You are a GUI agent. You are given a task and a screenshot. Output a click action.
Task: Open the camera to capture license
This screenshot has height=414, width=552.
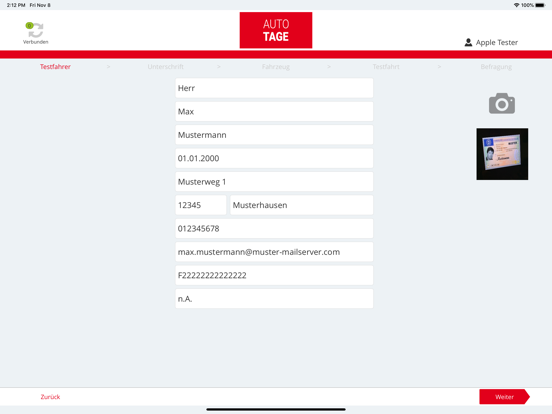tap(502, 104)
